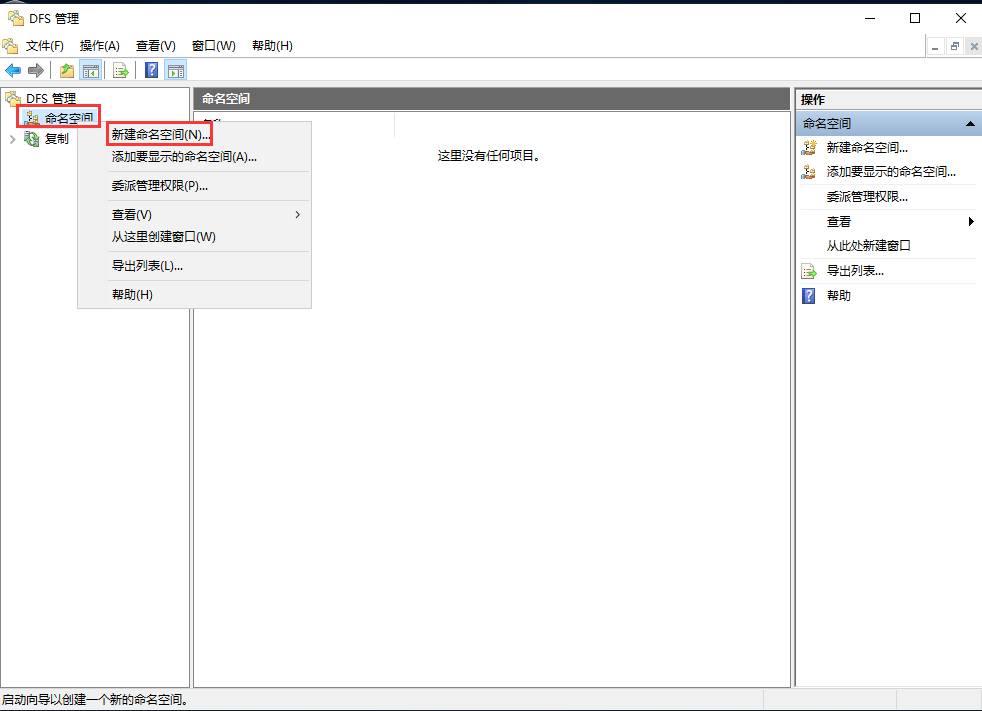Select the DFS 管理 root label in tree
Viewport: 982px width, 711px height.
tap(51, 98)
